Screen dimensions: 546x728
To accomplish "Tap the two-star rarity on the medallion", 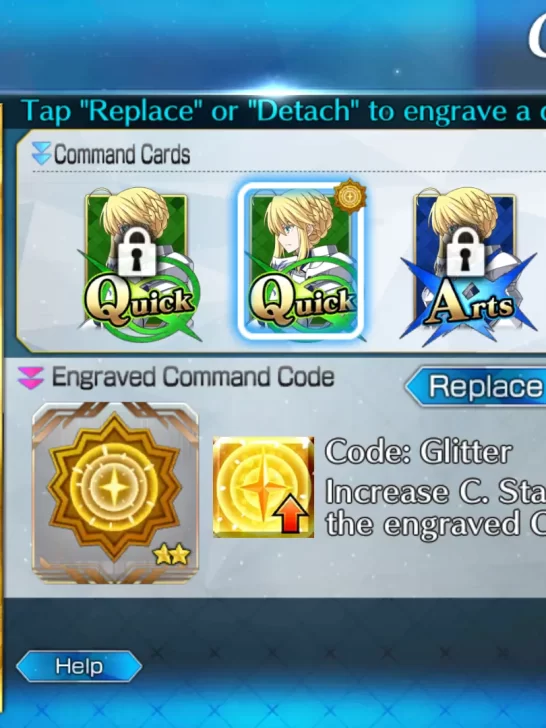I will tap(172, 555).
